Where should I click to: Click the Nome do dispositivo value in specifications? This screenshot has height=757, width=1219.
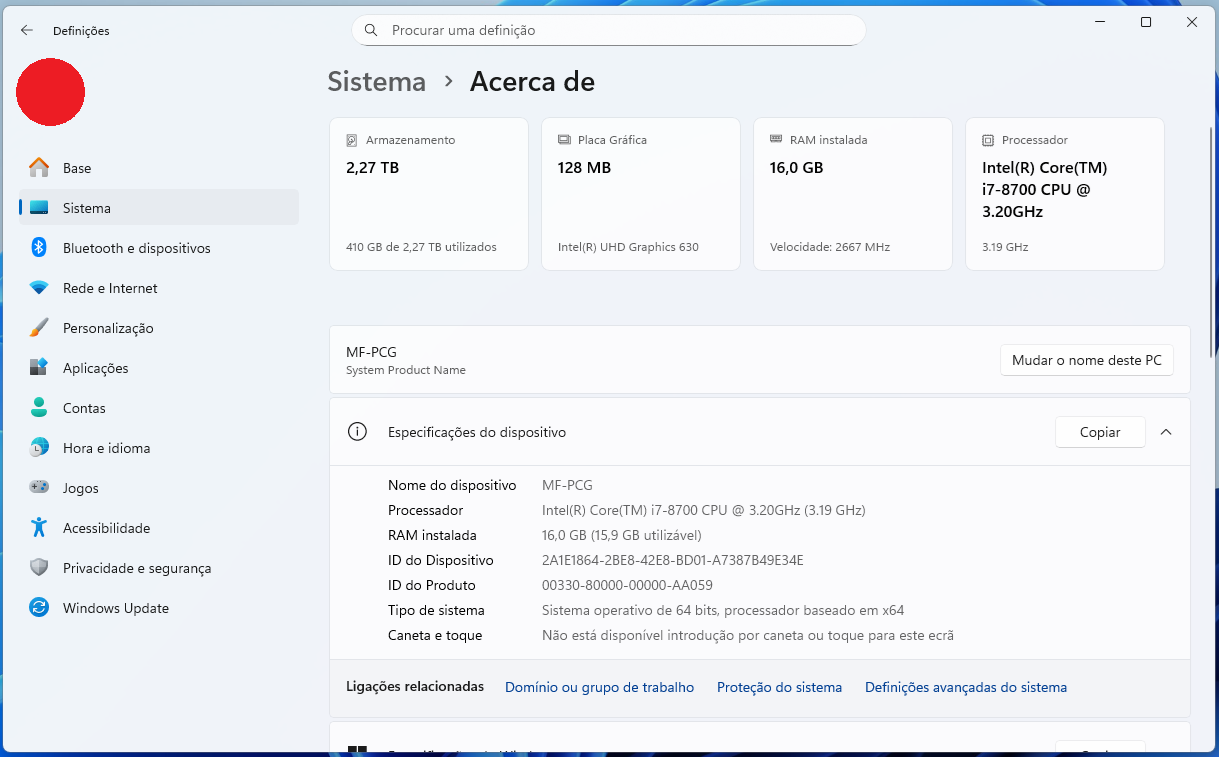pos(567,485)
